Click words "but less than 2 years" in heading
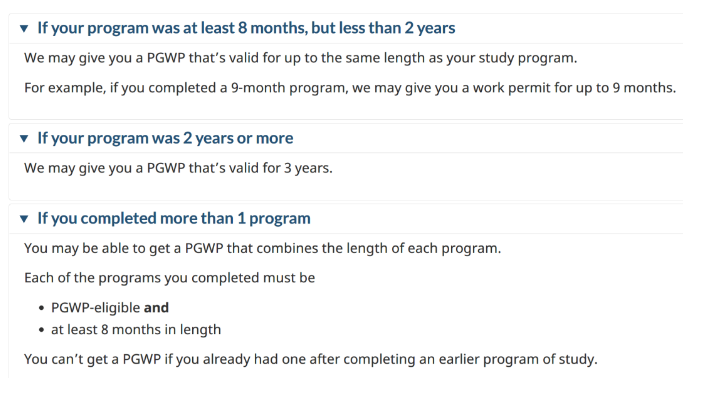Viewport: 721px width, 414px height. [x=383, y=28]
